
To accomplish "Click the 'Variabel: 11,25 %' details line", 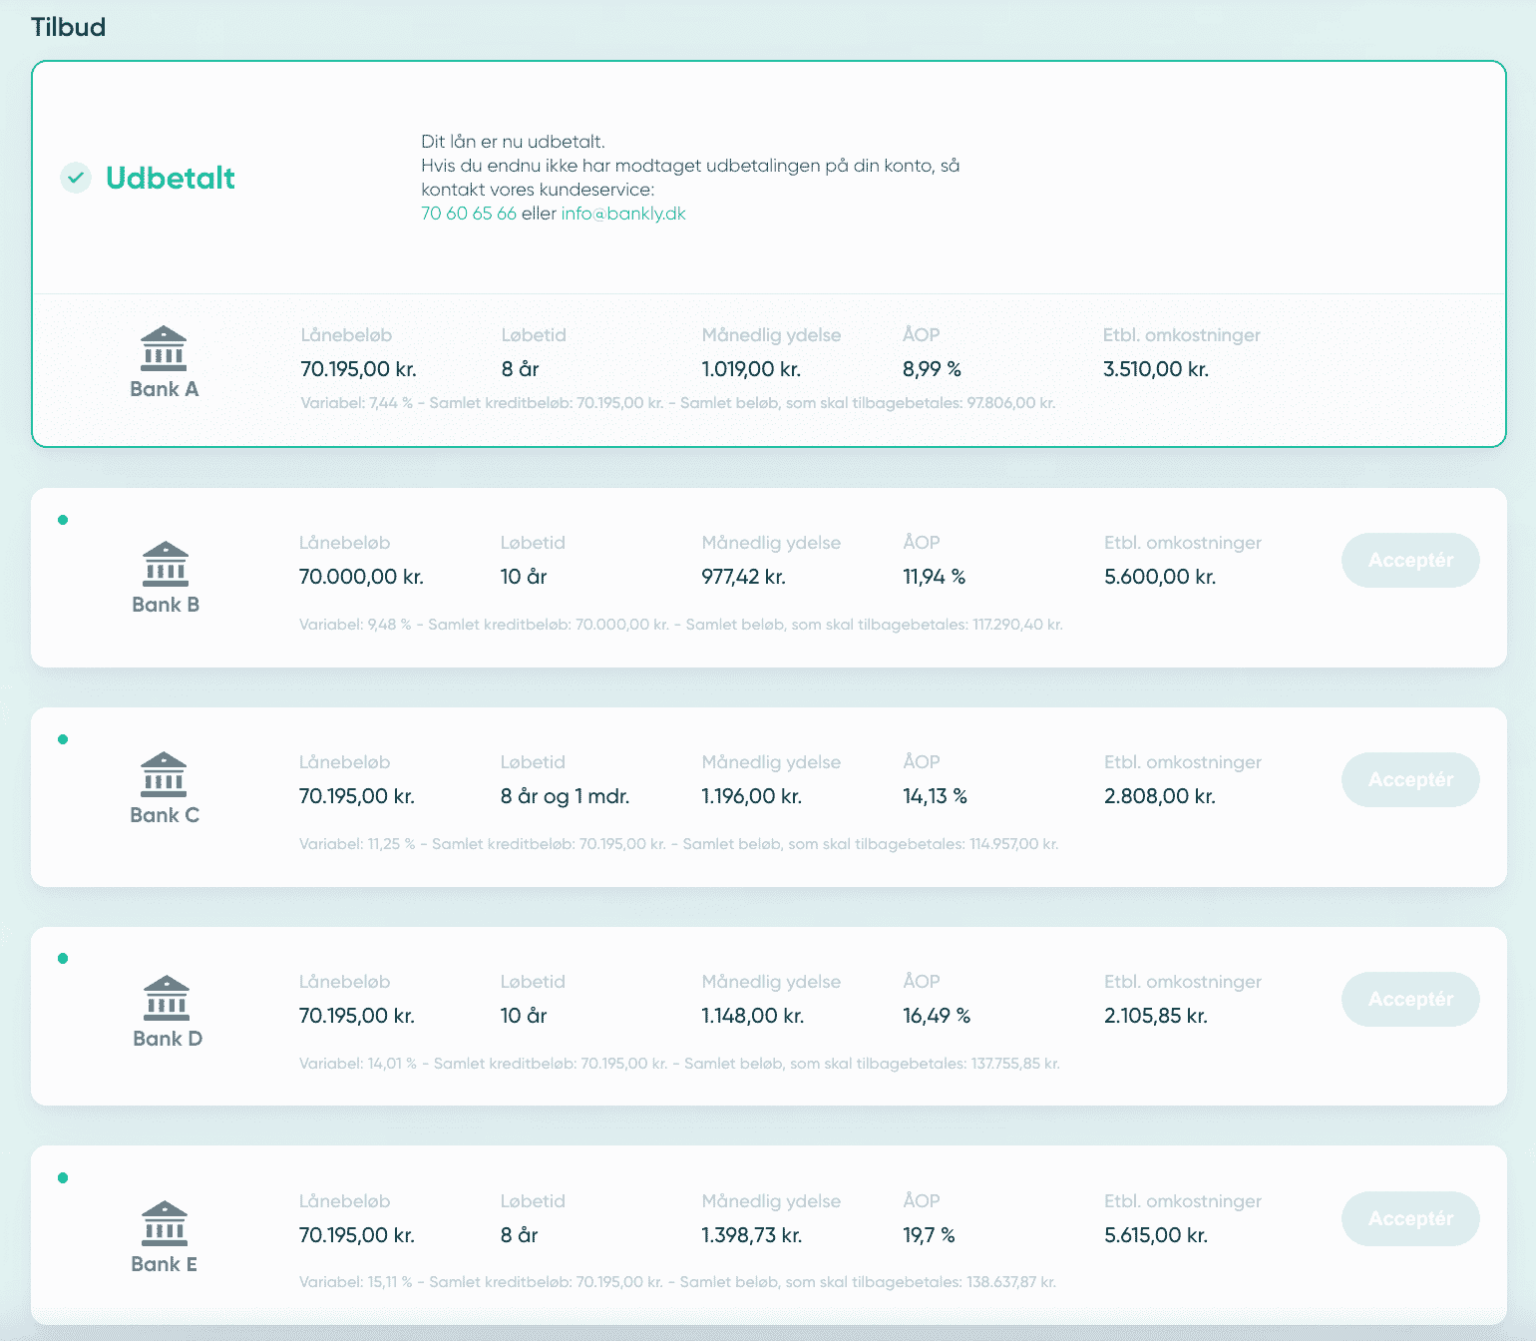I will coord(679,844).
